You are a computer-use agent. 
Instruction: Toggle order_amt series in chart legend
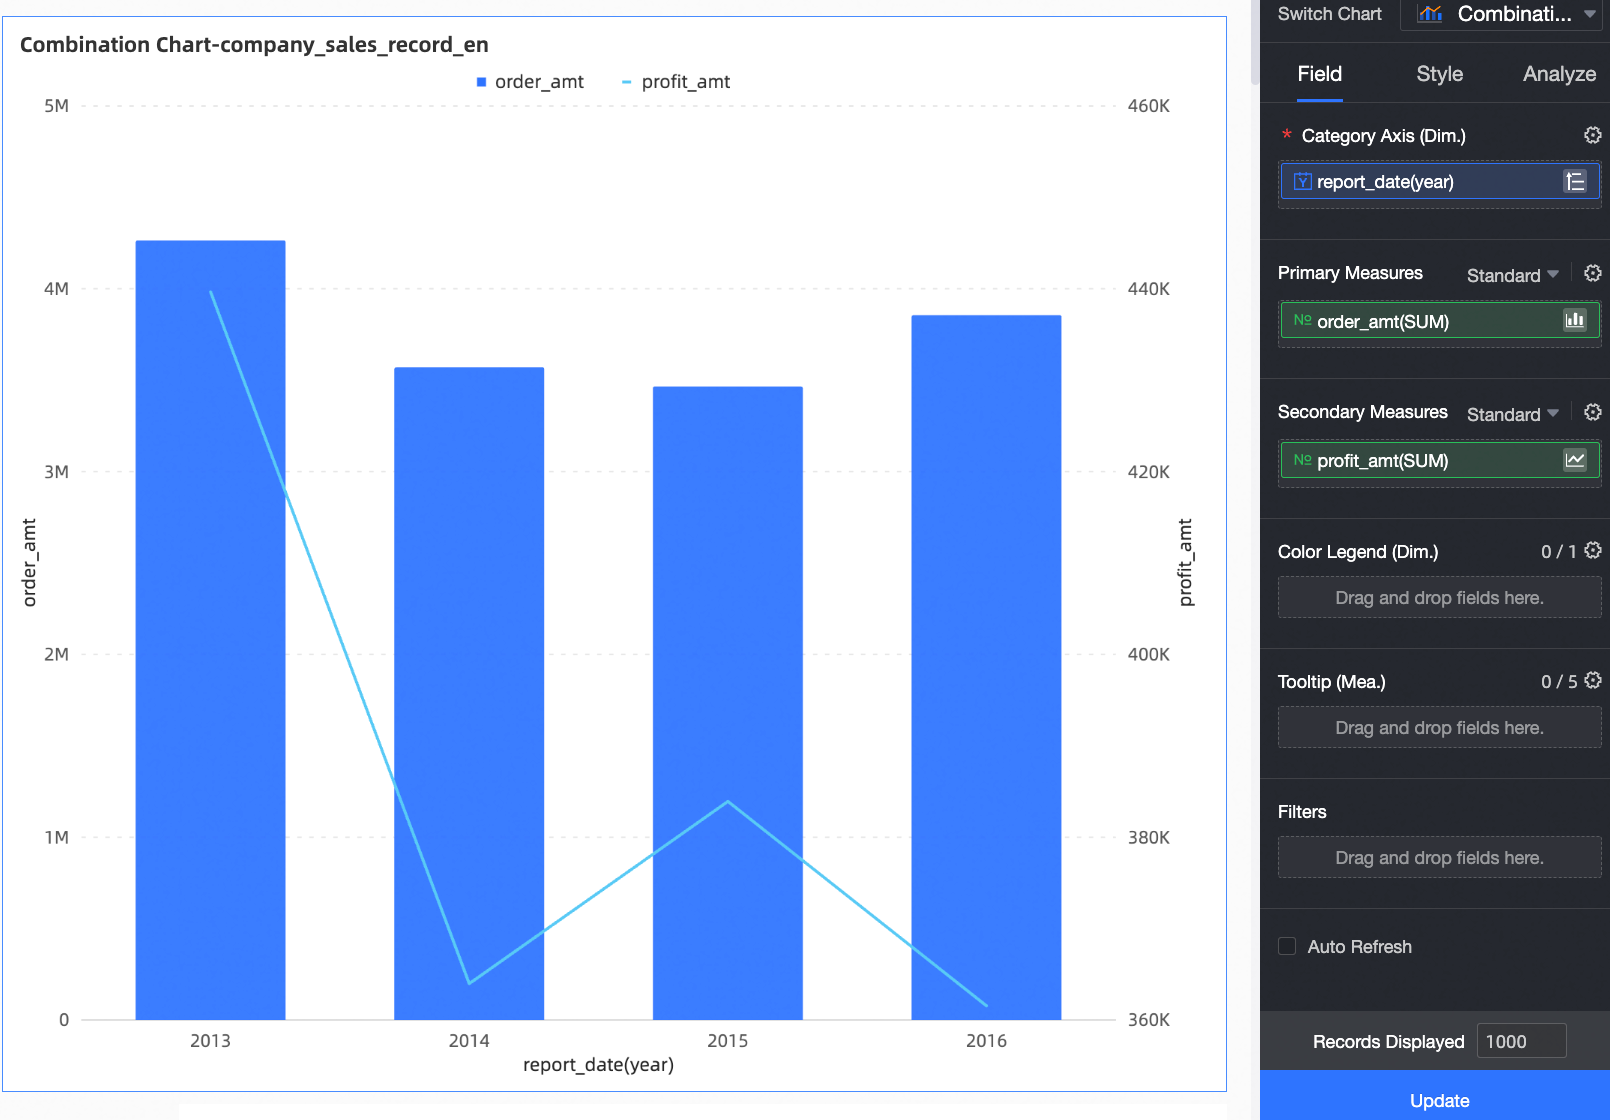click(530, 82)
